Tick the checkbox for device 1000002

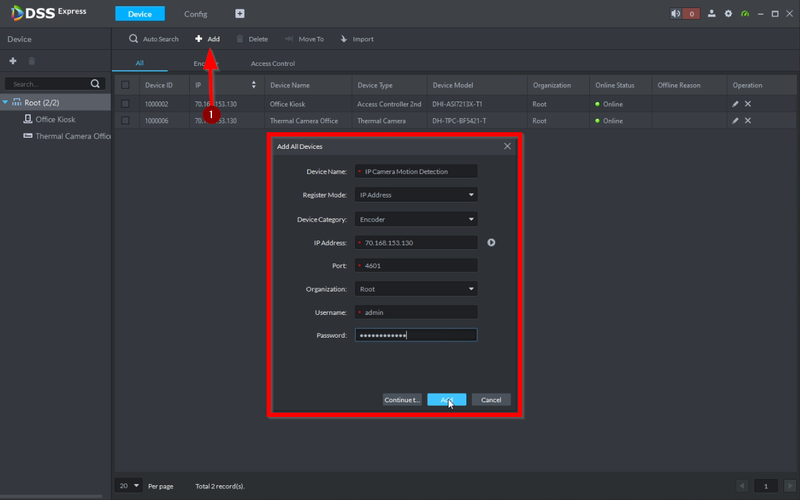point(125,104)
